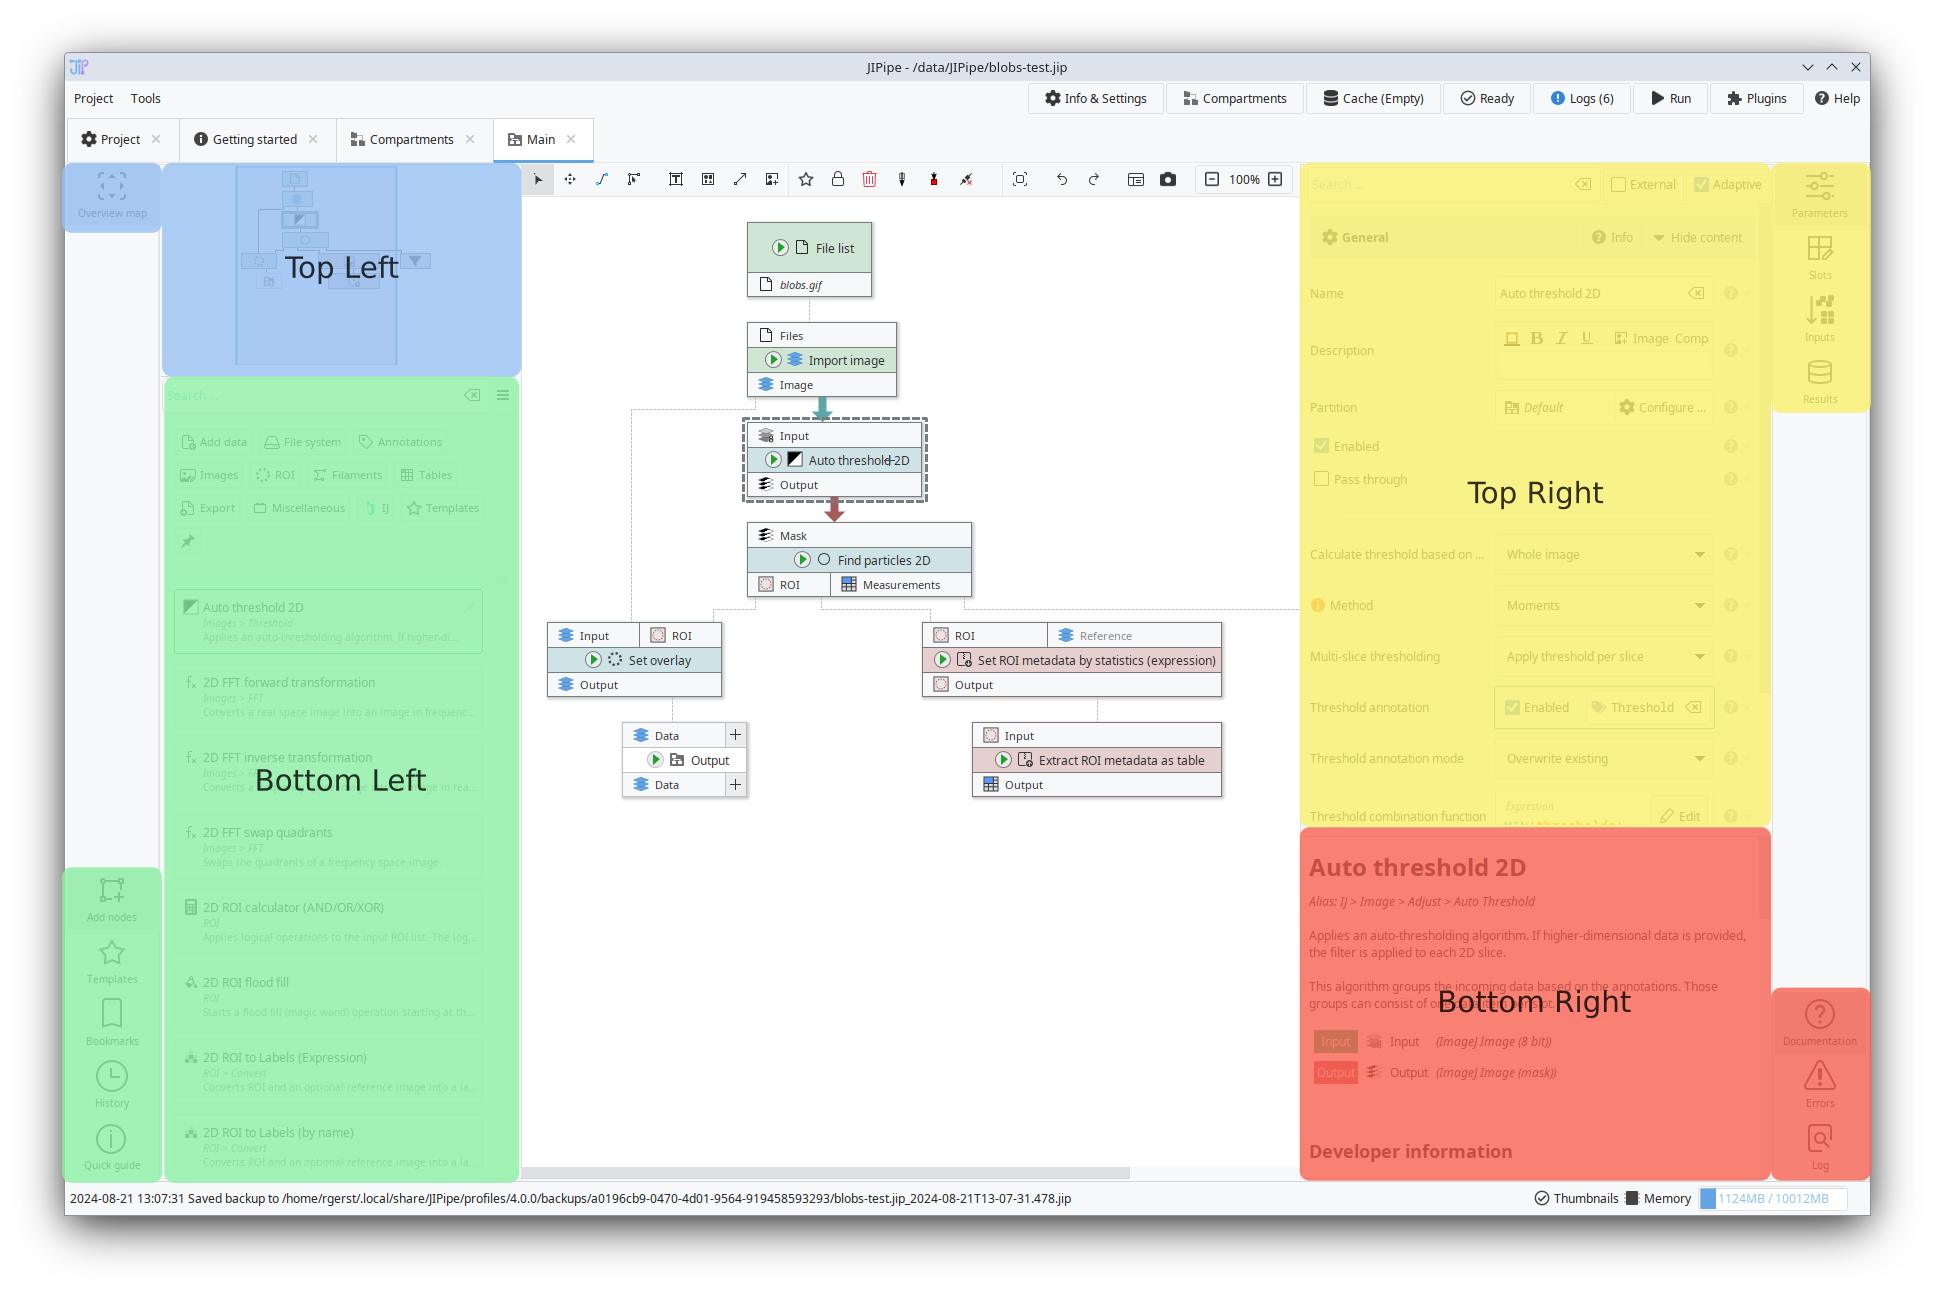
Task: Click the zoom in plus icon
Action: (x=1275, y=179)
